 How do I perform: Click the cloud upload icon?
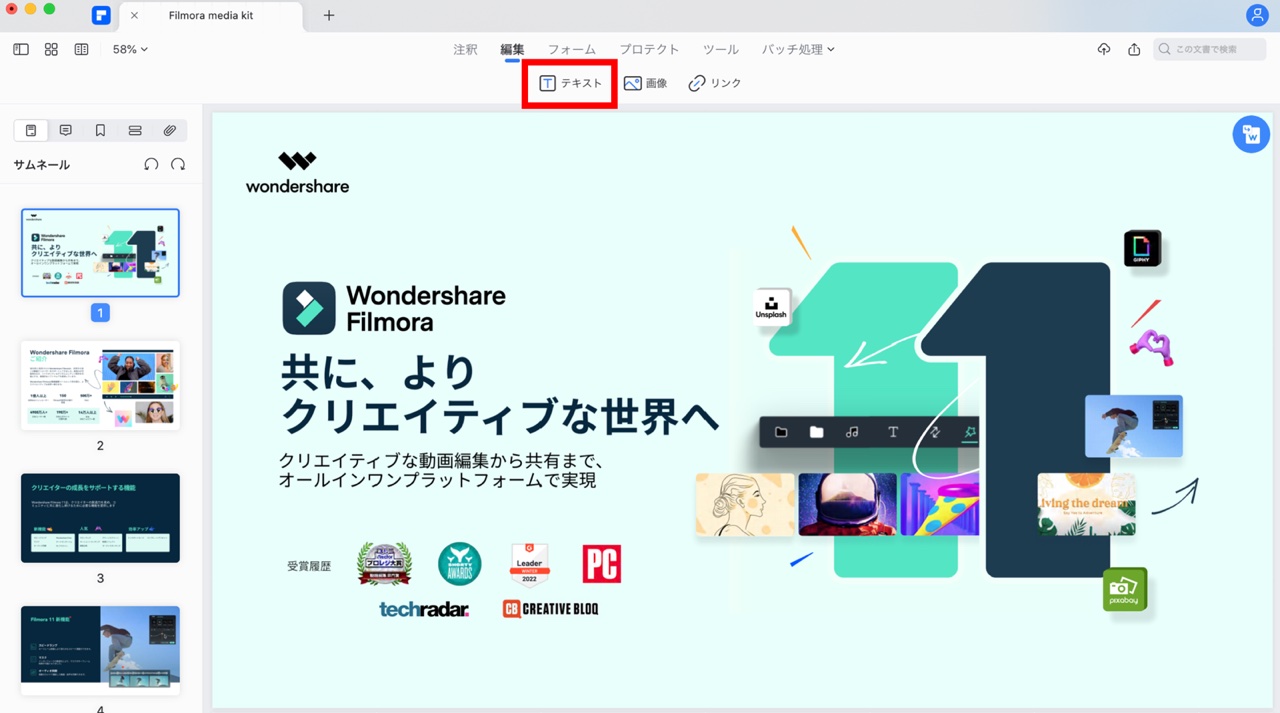(x=1104, y=49)
